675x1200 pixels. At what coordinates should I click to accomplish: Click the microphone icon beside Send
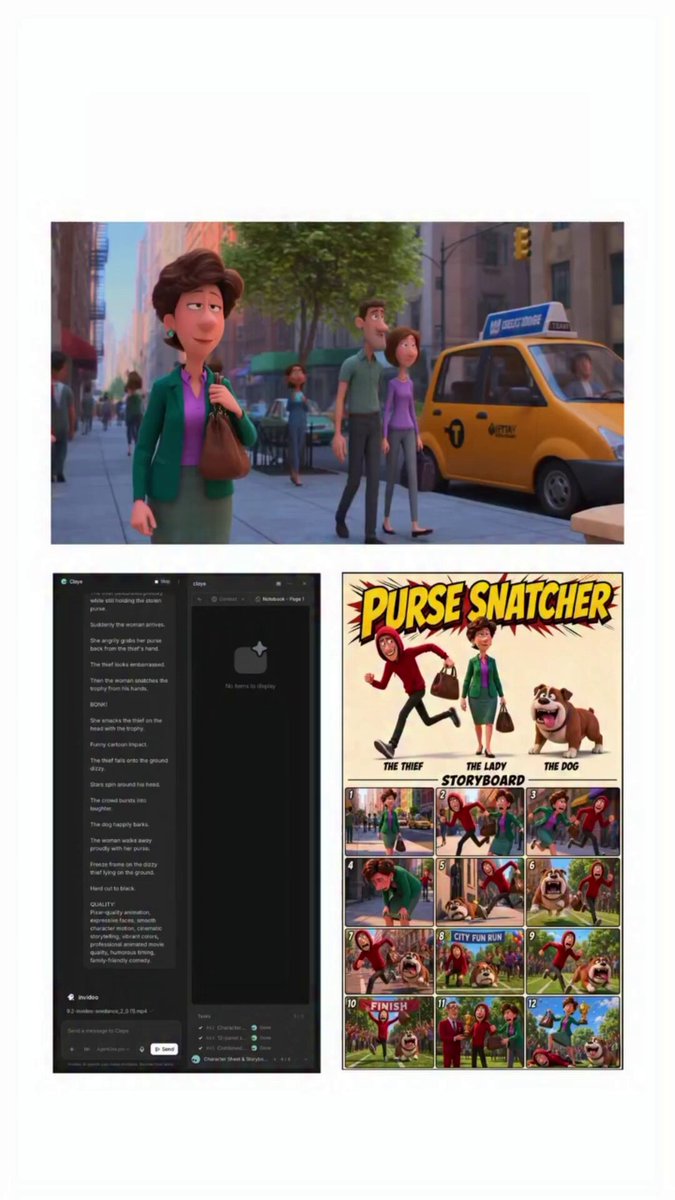click(142, 1049)
